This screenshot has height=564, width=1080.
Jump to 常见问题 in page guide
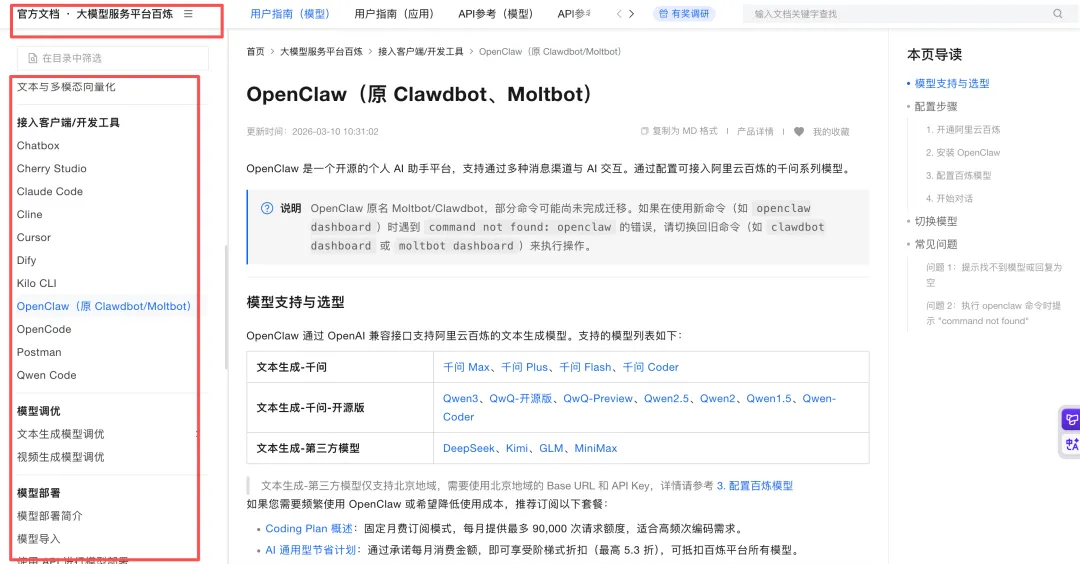(936, 244)
